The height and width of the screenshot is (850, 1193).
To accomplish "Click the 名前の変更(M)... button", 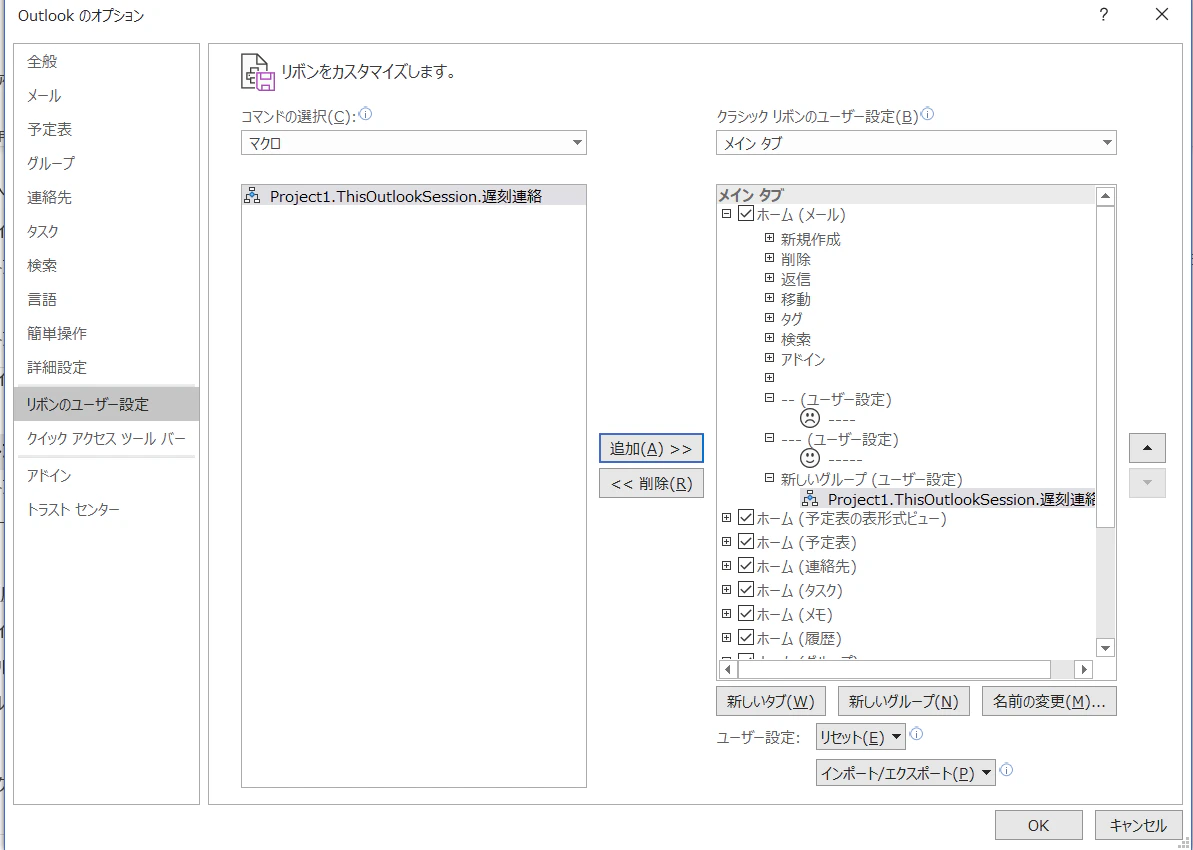I will pyautogui.click(x=1049, y=701).
